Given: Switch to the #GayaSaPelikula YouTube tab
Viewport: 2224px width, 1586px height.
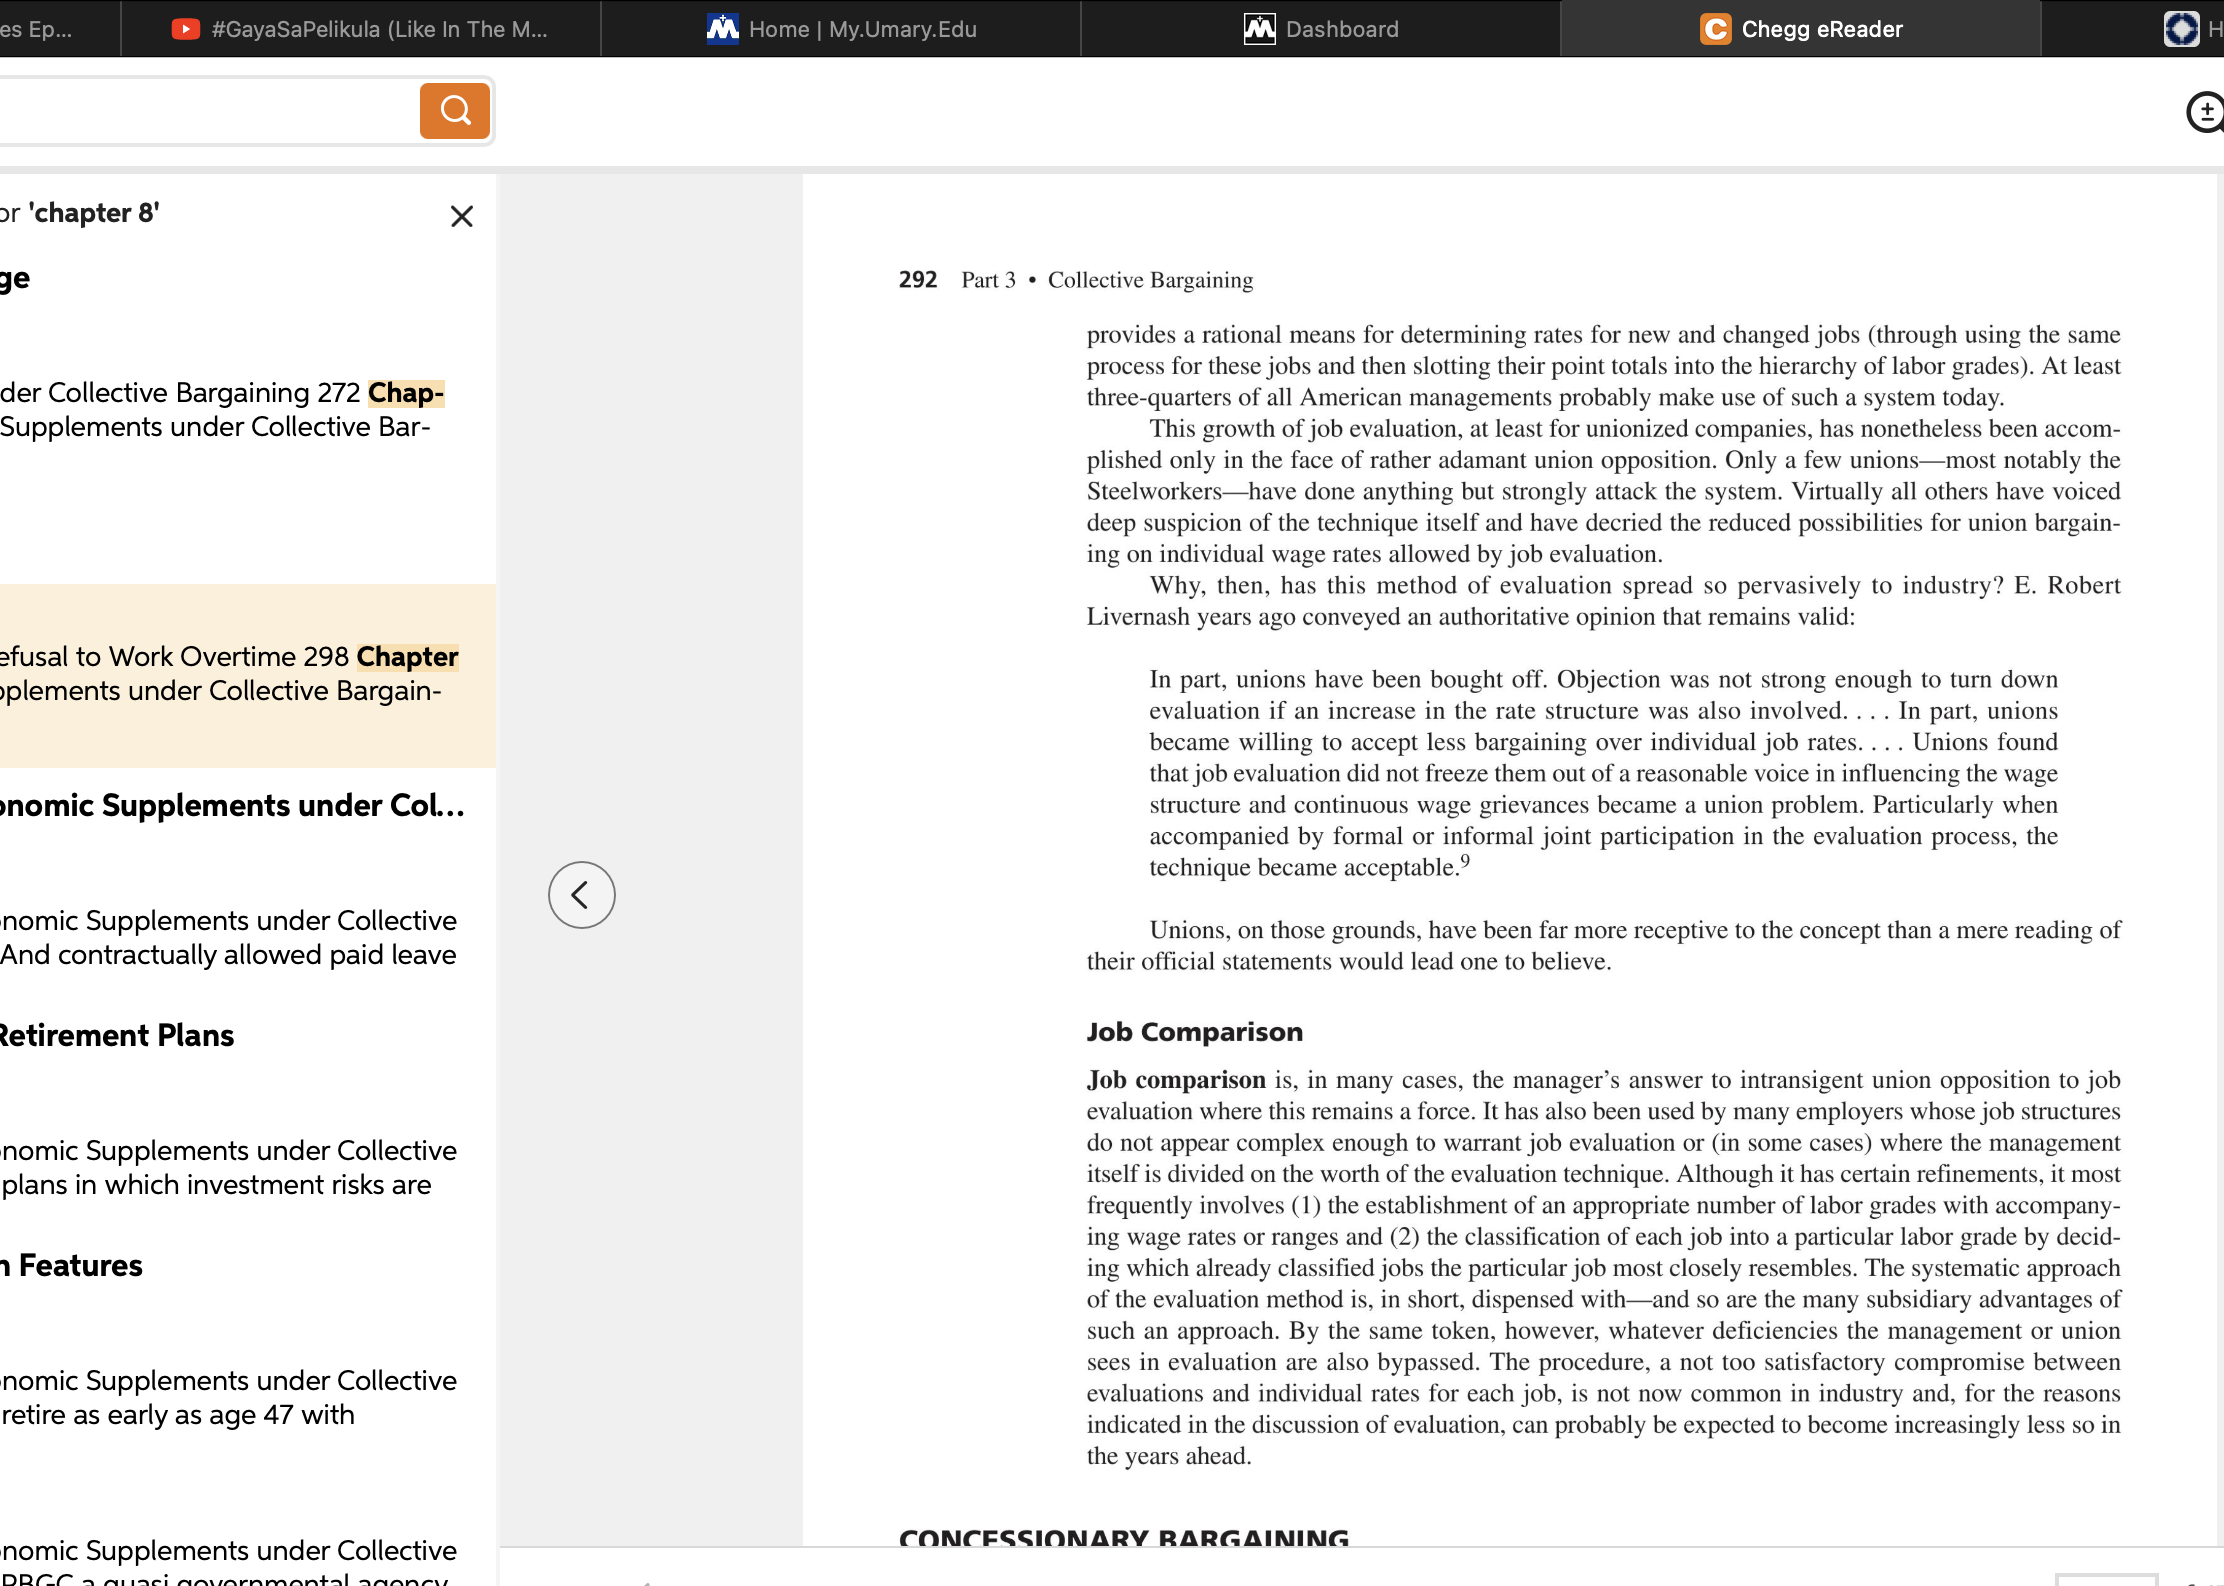Looking at the screenshot, I should (x=360, y=29).
